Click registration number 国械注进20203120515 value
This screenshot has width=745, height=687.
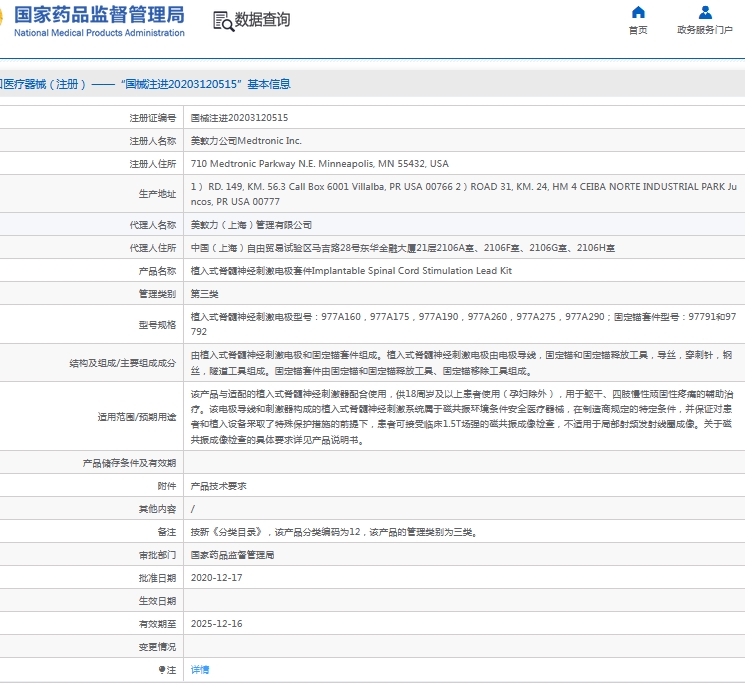point(239,118)
